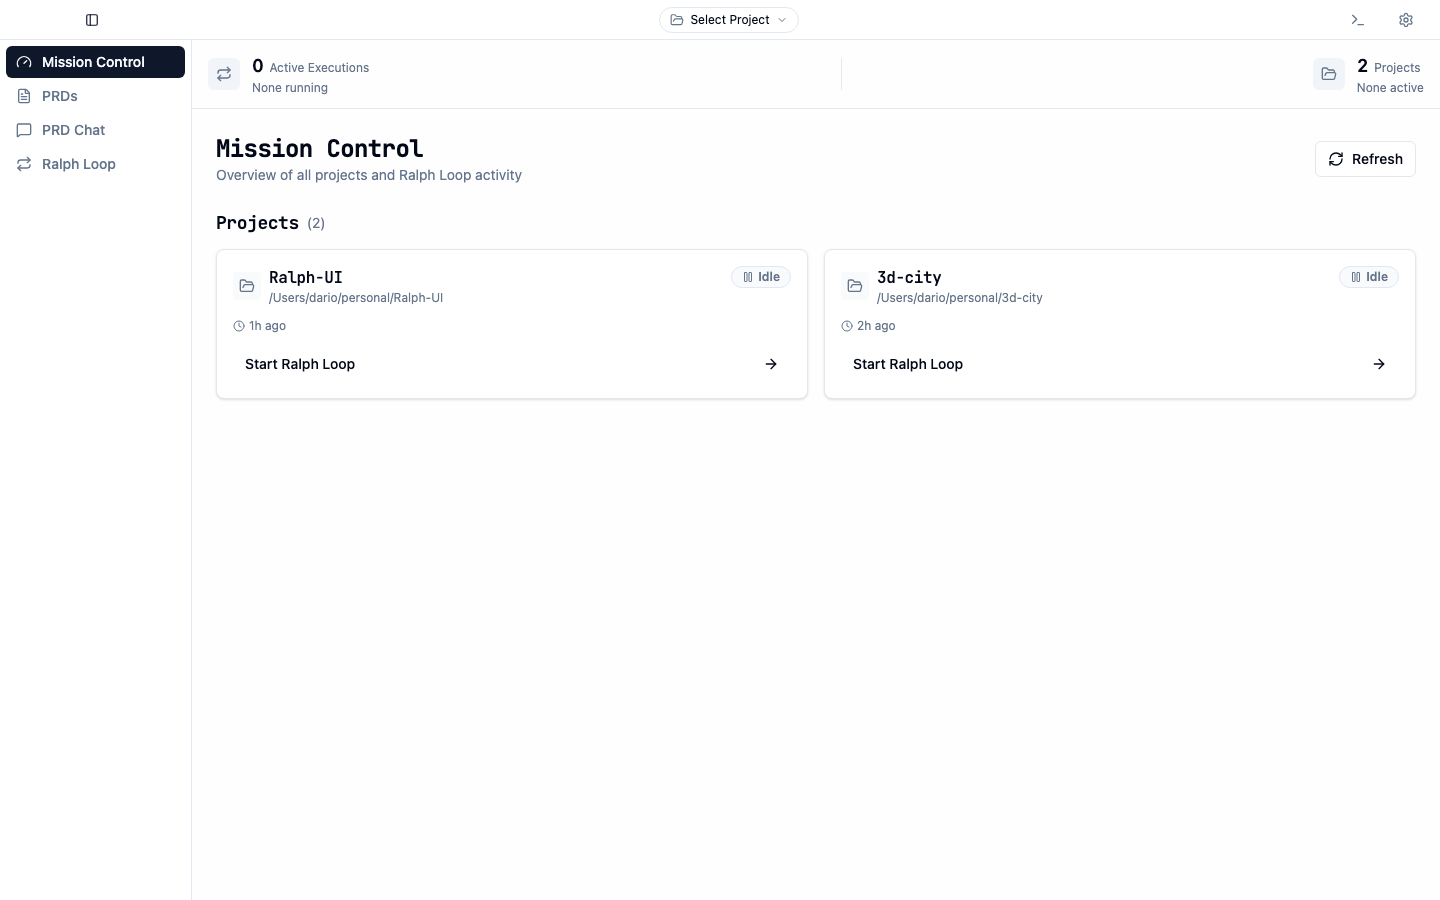The height and width of the screenshot is (900, 1440).
Task: Click the Idle status badge on Ralph-UI
Action: click(761, 277)
